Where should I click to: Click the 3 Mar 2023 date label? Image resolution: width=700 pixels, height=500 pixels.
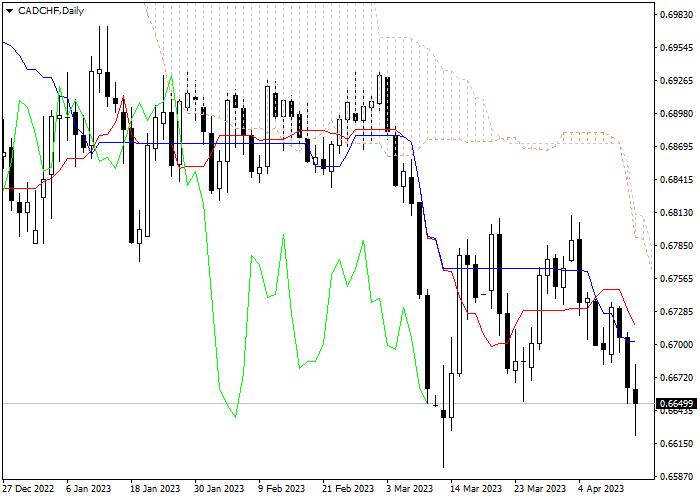tap(409, 488)
